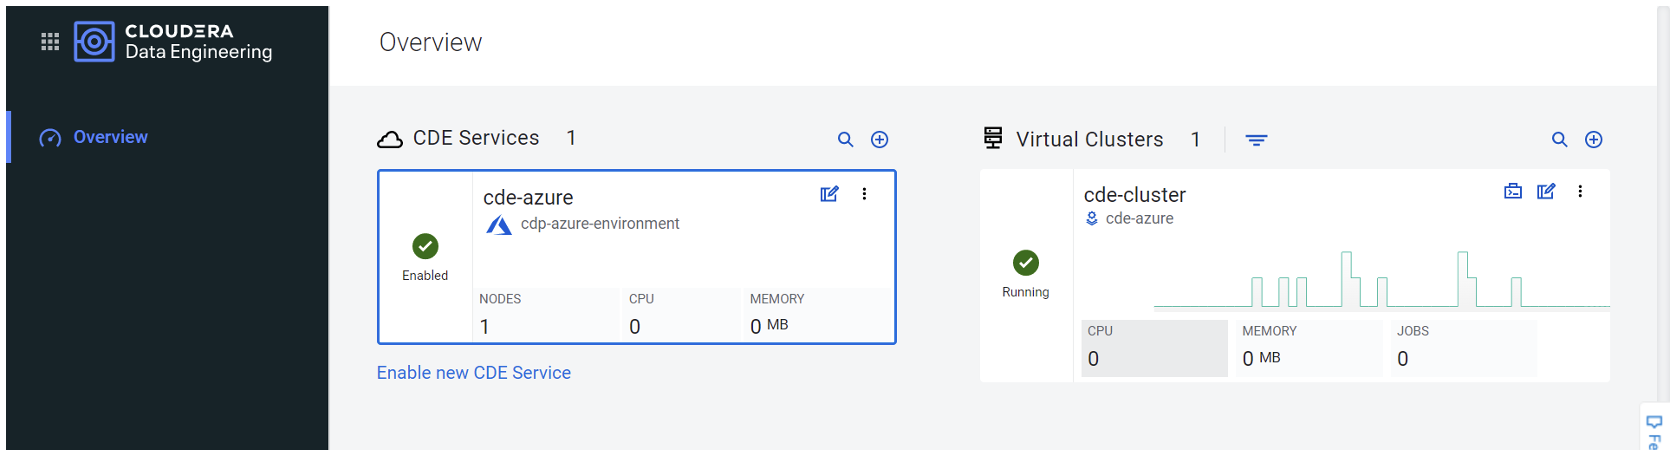Select the JOBS metric tile on cde-cluster
Screen dimensions: 1678x458
coord(1464,348)
